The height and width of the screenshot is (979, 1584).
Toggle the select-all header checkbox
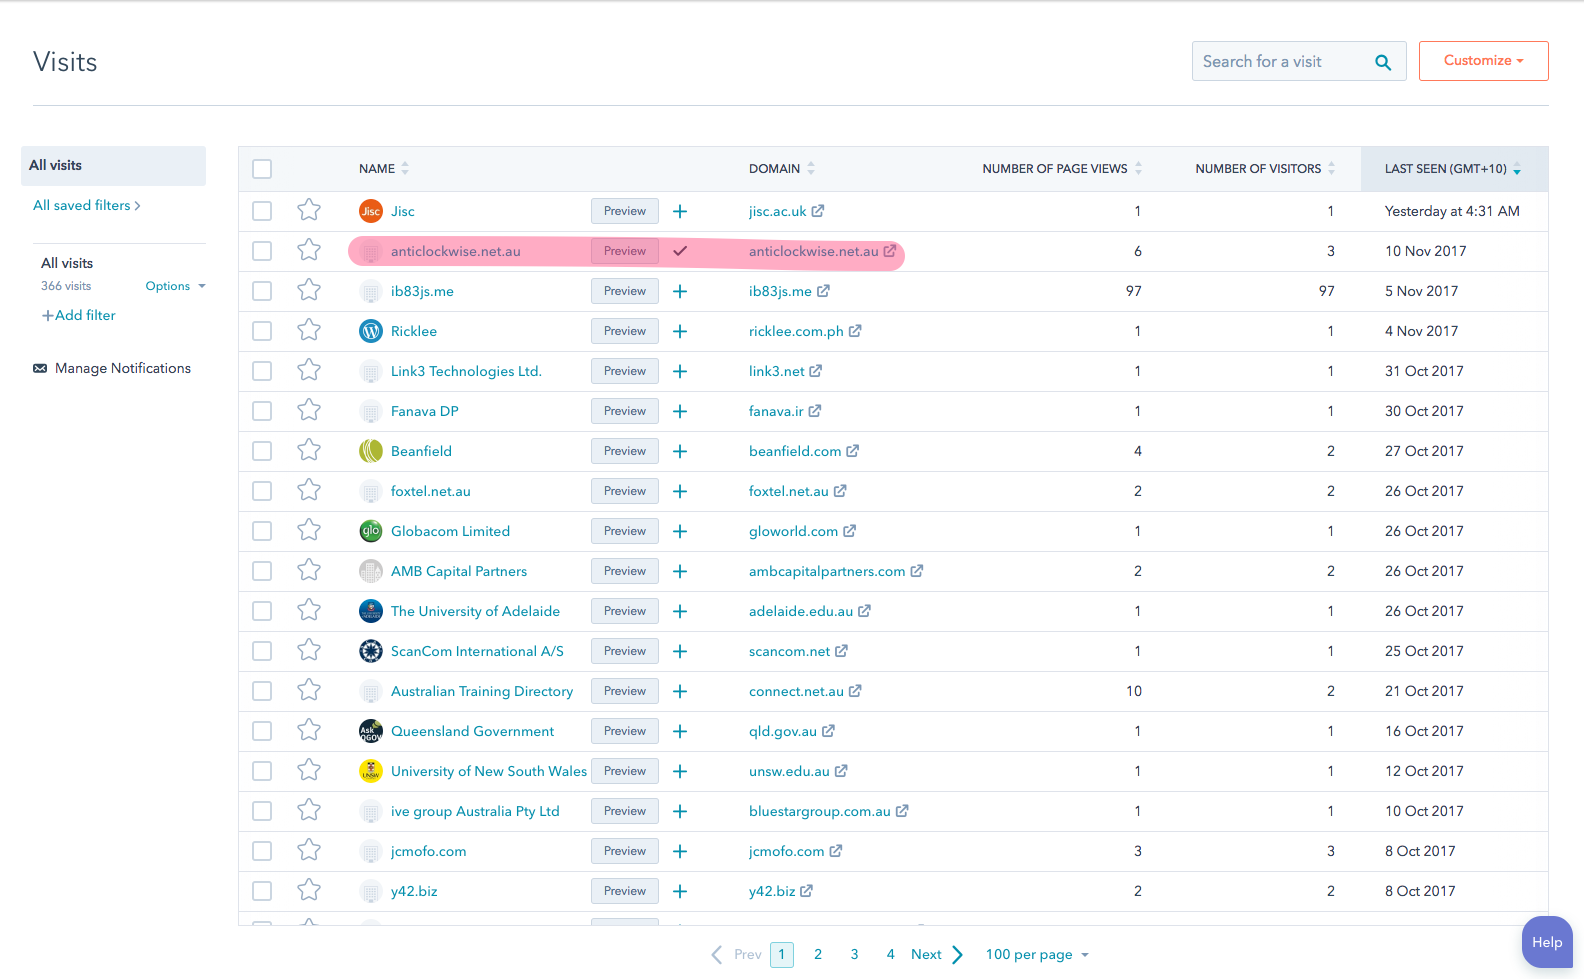point(262,169)
